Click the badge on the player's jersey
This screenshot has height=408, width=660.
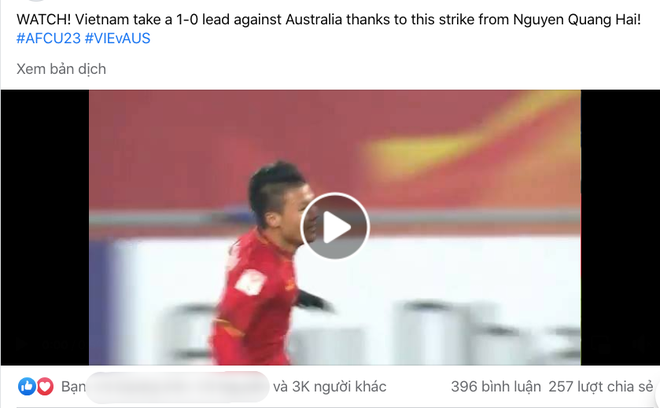pos(250,282)
